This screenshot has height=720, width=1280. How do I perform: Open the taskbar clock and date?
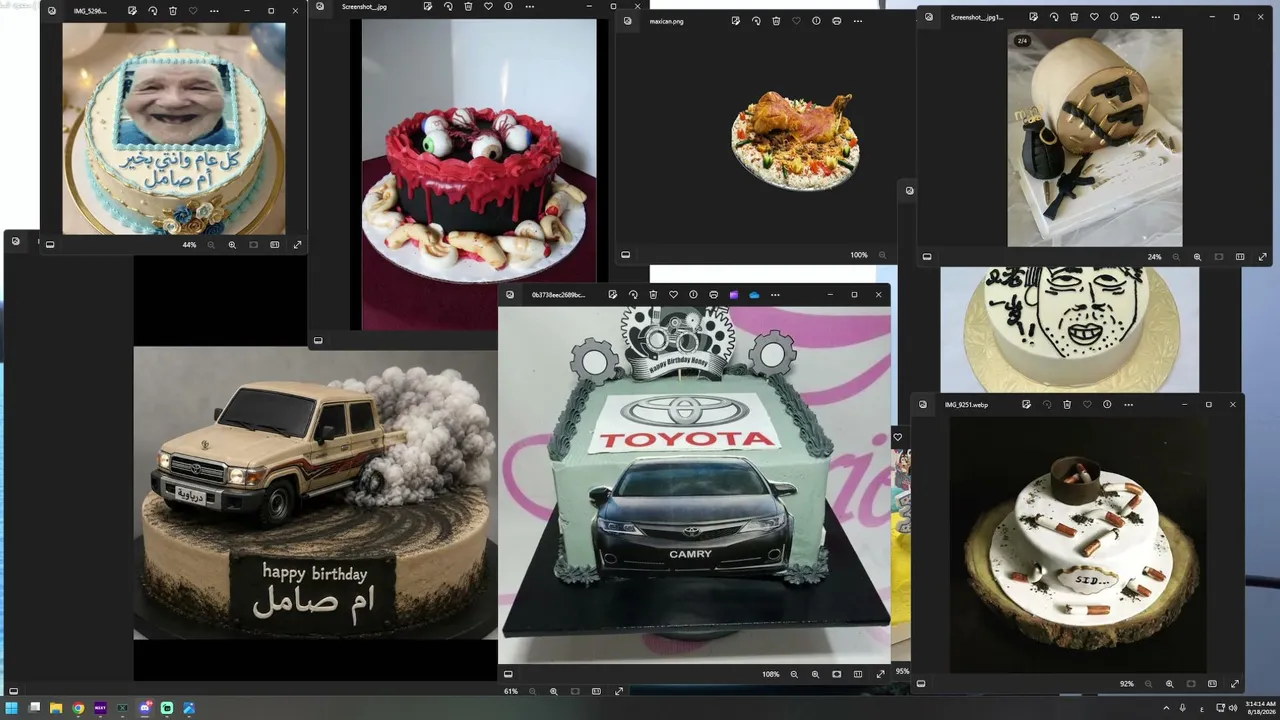click(1260, 708)
